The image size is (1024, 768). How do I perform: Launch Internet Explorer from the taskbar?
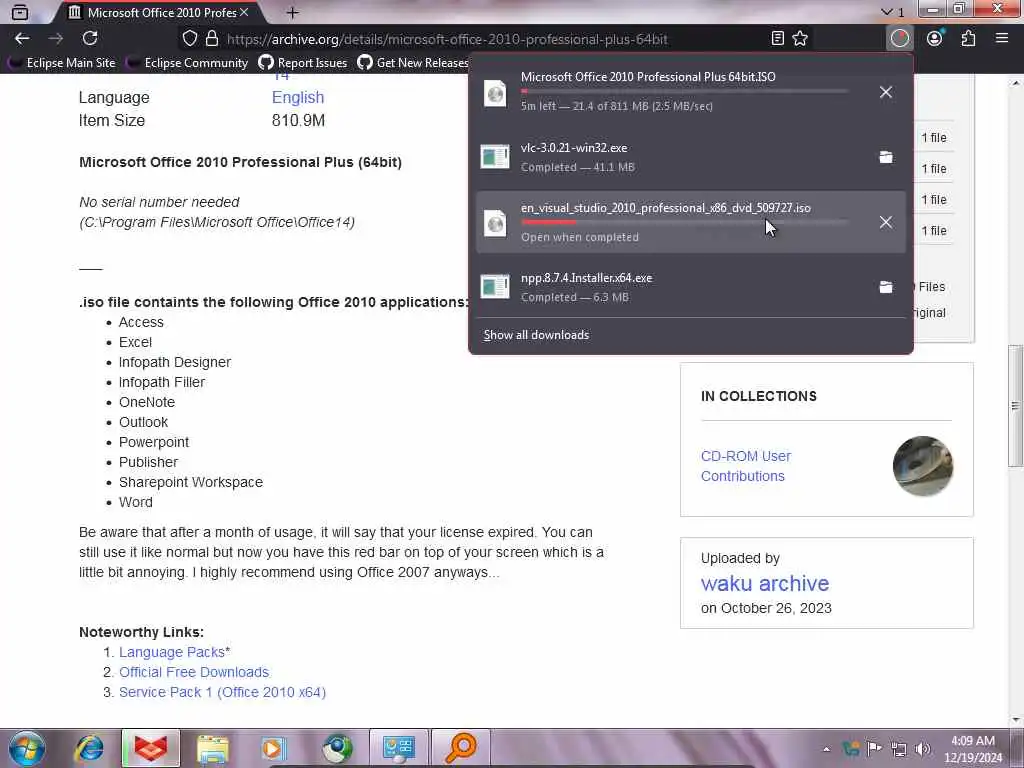89,748
